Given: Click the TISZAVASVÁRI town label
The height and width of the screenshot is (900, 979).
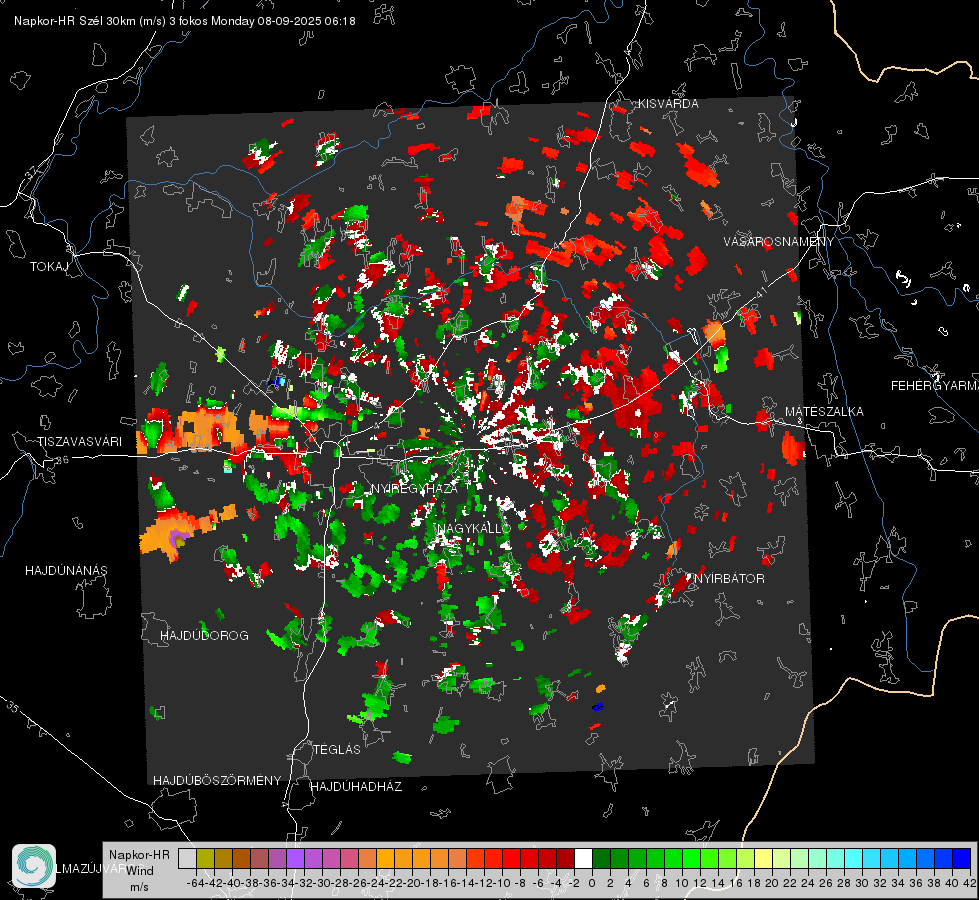Looking at the screenshot, I should [x=79, y=442].
